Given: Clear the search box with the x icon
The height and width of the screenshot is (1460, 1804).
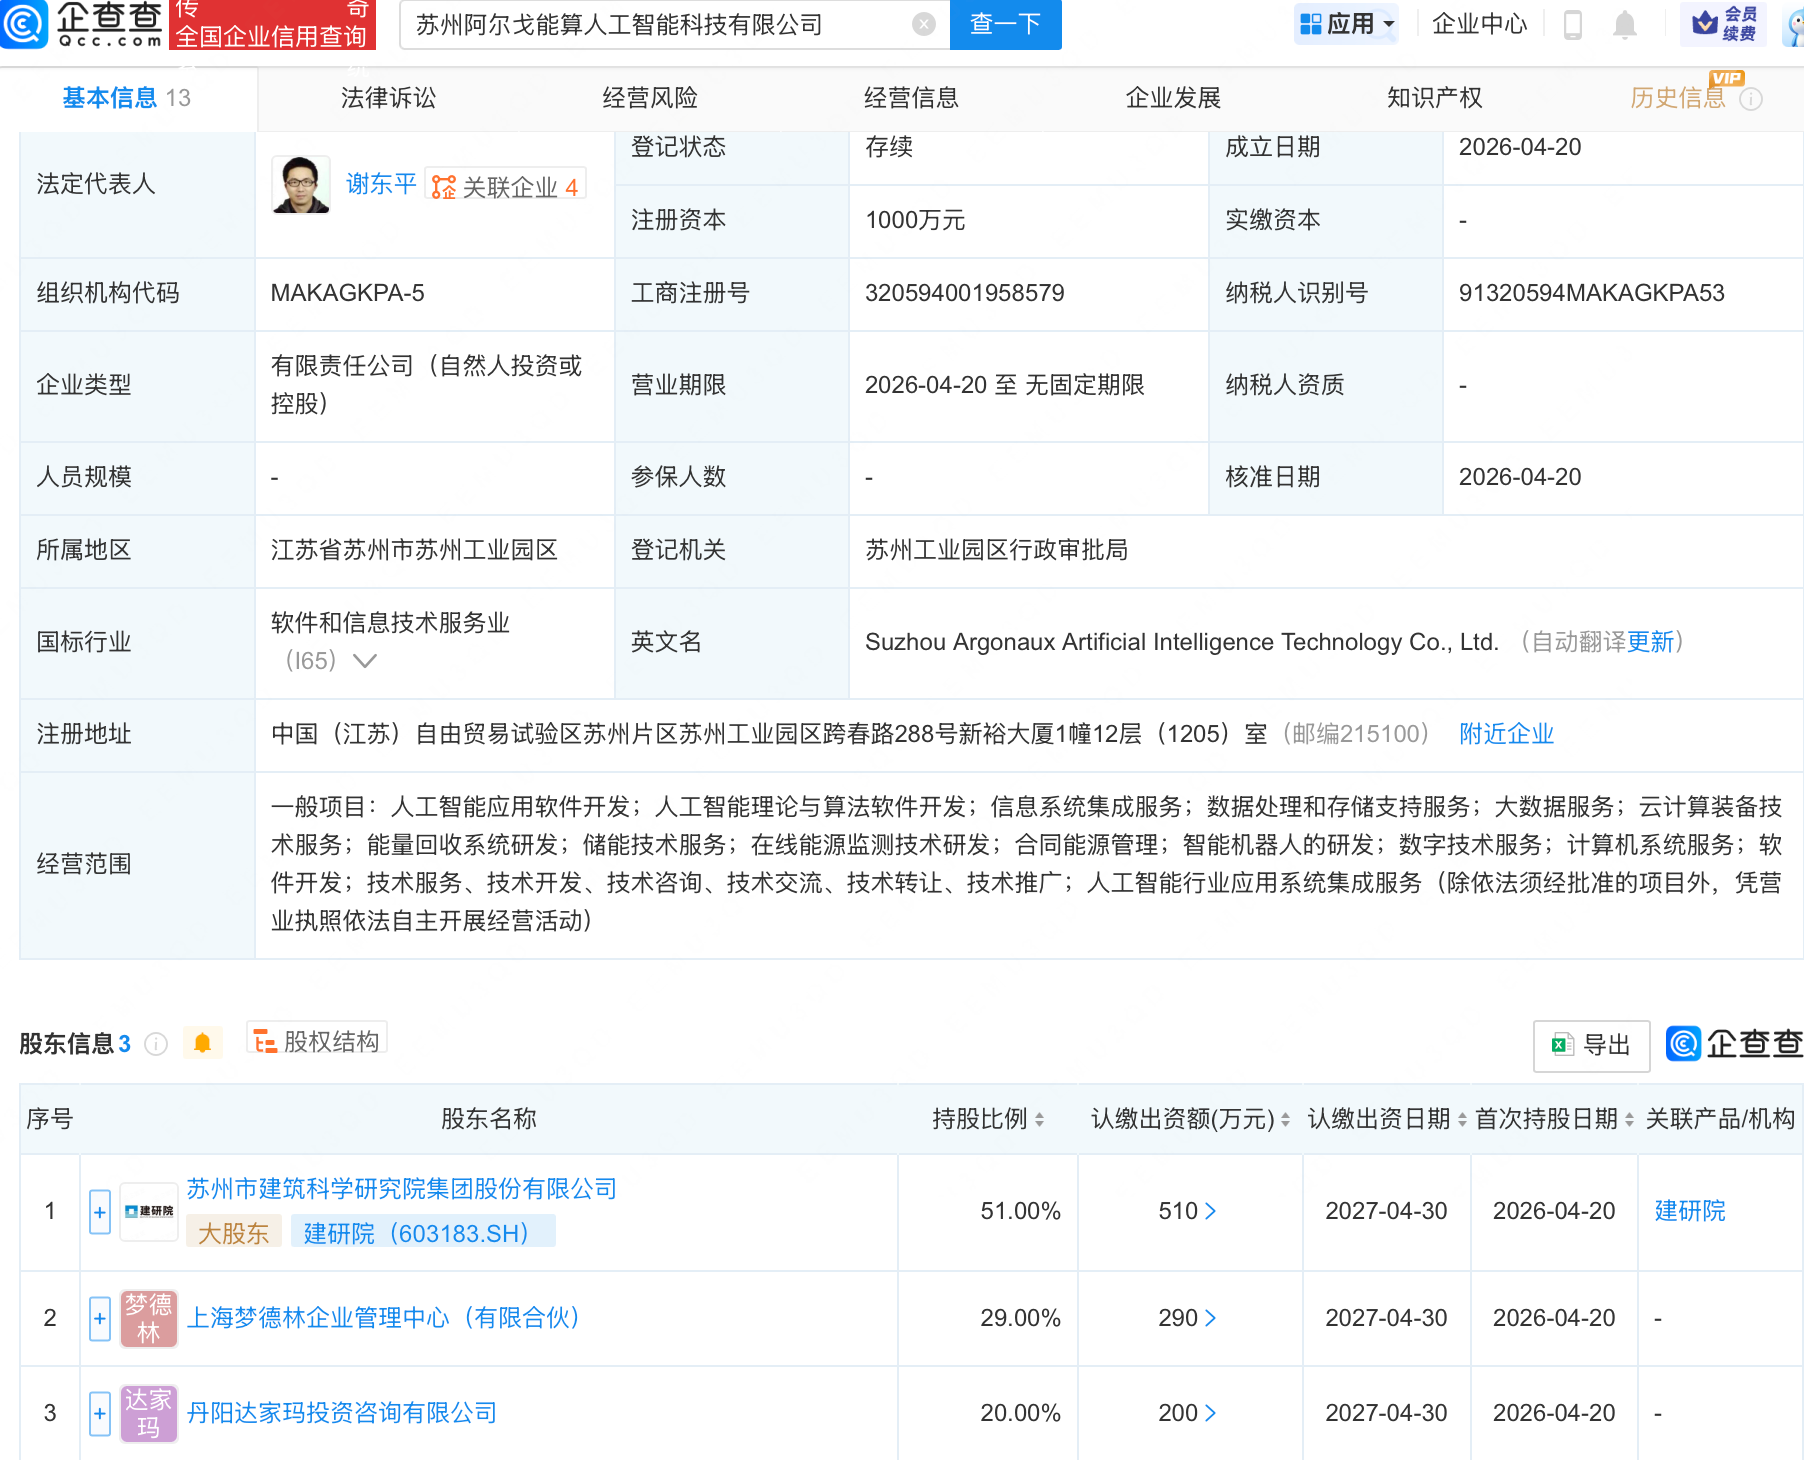Looking at the screenshot, I should tap(922, 25).
